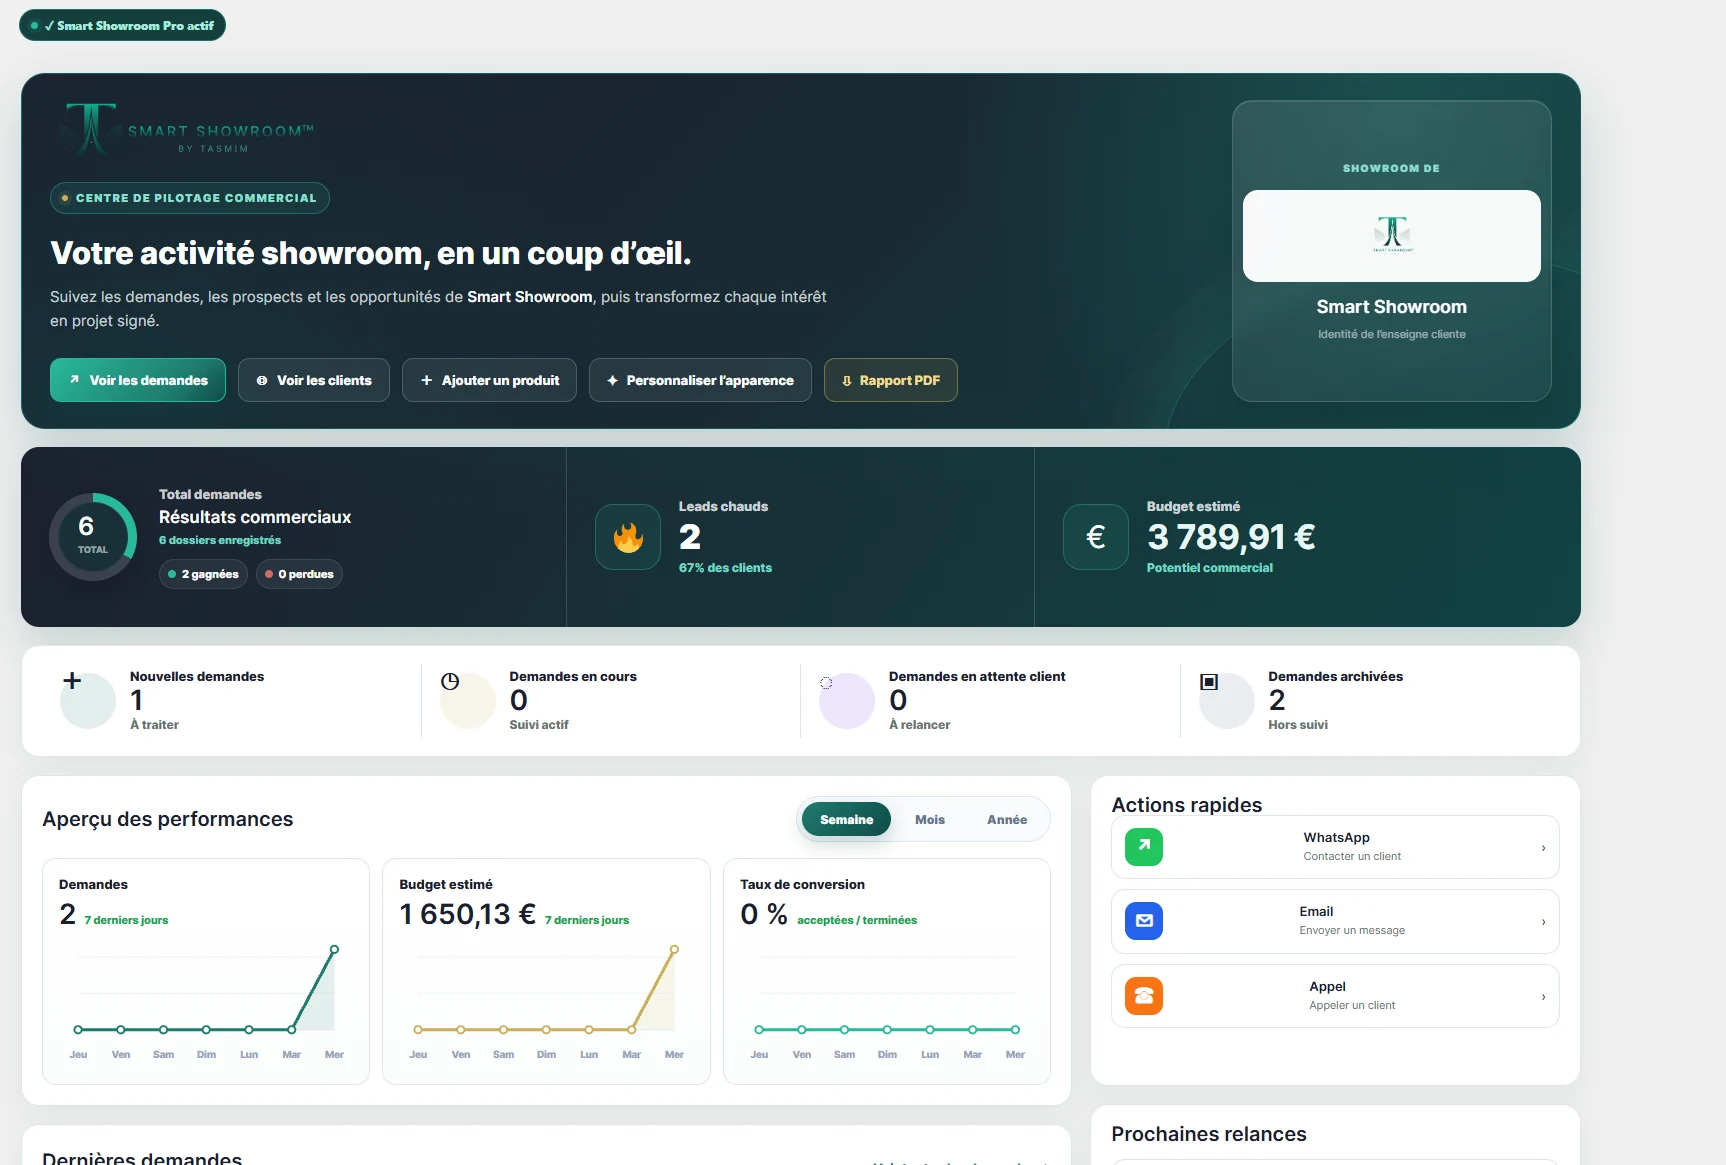Expand the Email action chevron

click(x=1543, y=922)
